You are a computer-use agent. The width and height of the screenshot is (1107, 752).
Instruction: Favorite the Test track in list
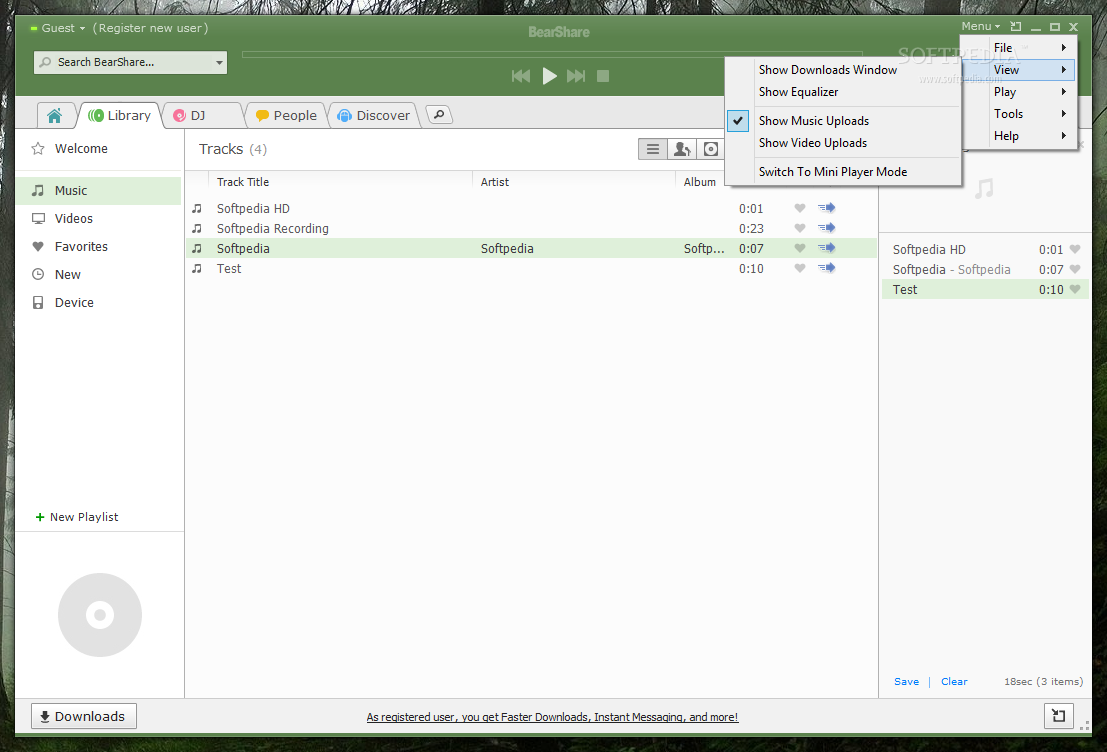tap(799, 268)
